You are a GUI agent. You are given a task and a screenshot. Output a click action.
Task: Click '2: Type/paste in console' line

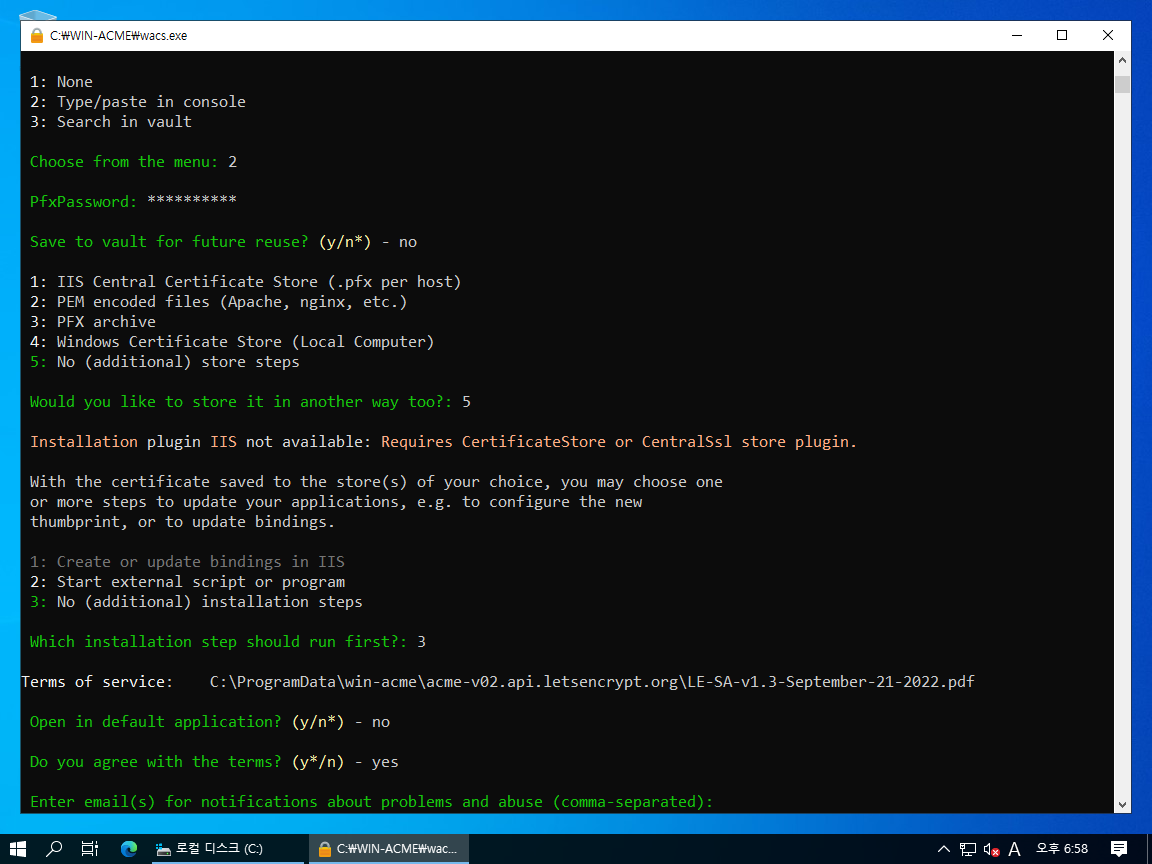click(x=137, y=102)
